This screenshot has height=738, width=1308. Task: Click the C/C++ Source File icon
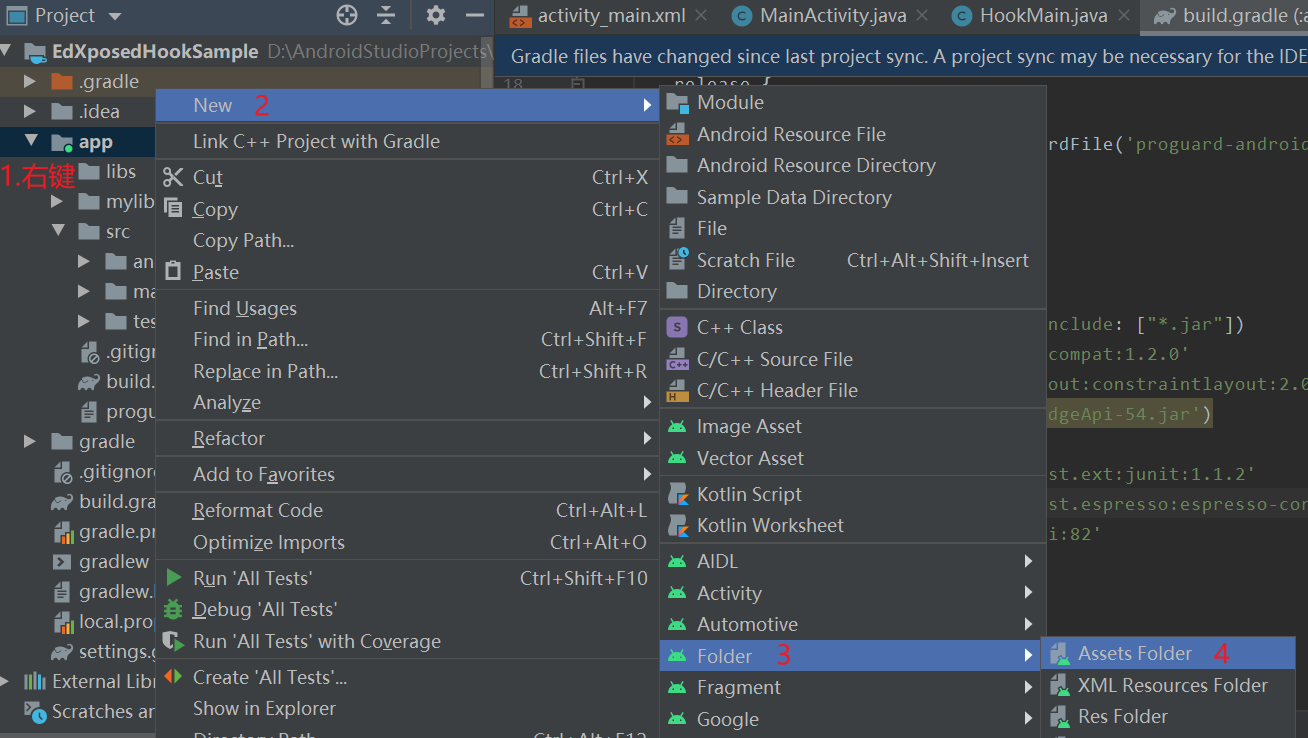coord(678,359)
